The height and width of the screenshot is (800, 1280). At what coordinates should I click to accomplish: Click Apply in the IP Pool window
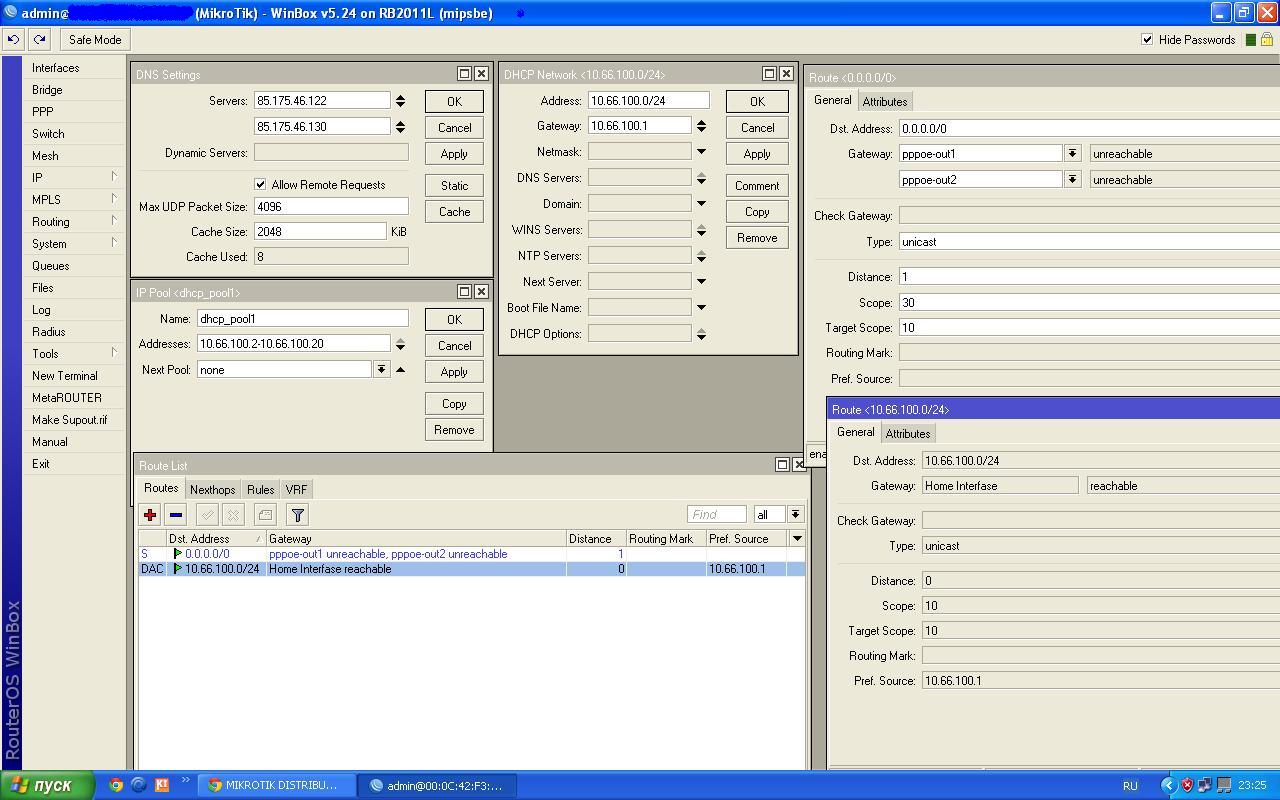click(454, 372)
